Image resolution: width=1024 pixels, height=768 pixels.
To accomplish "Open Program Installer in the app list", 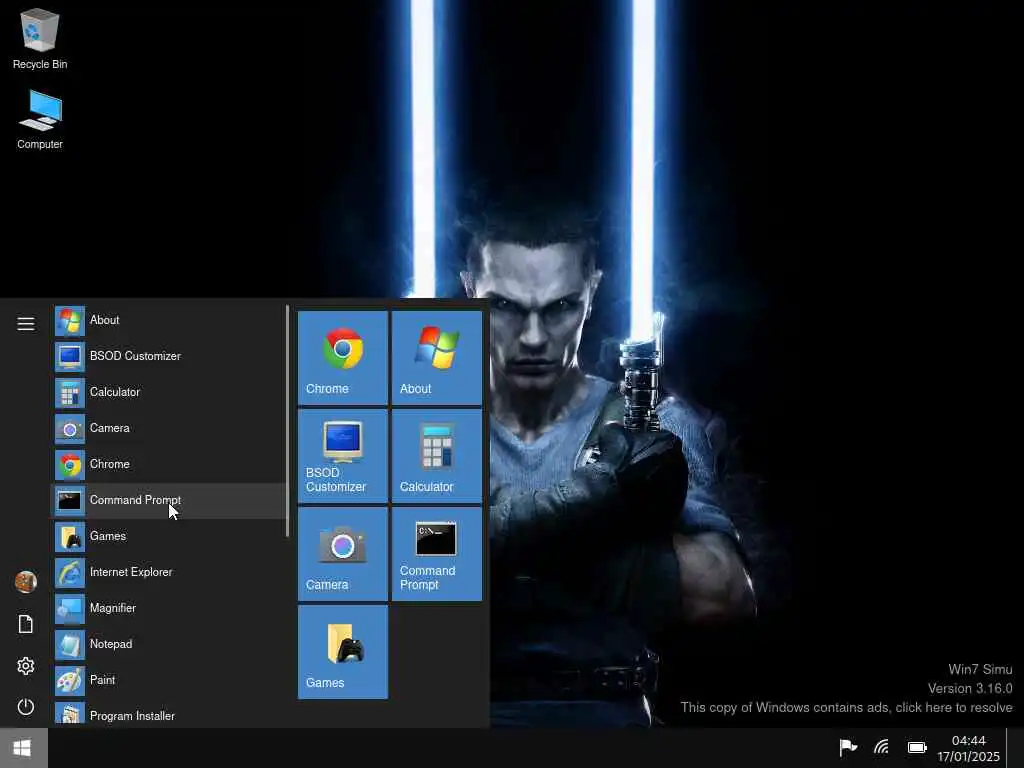I will click(x=168, y=714).
